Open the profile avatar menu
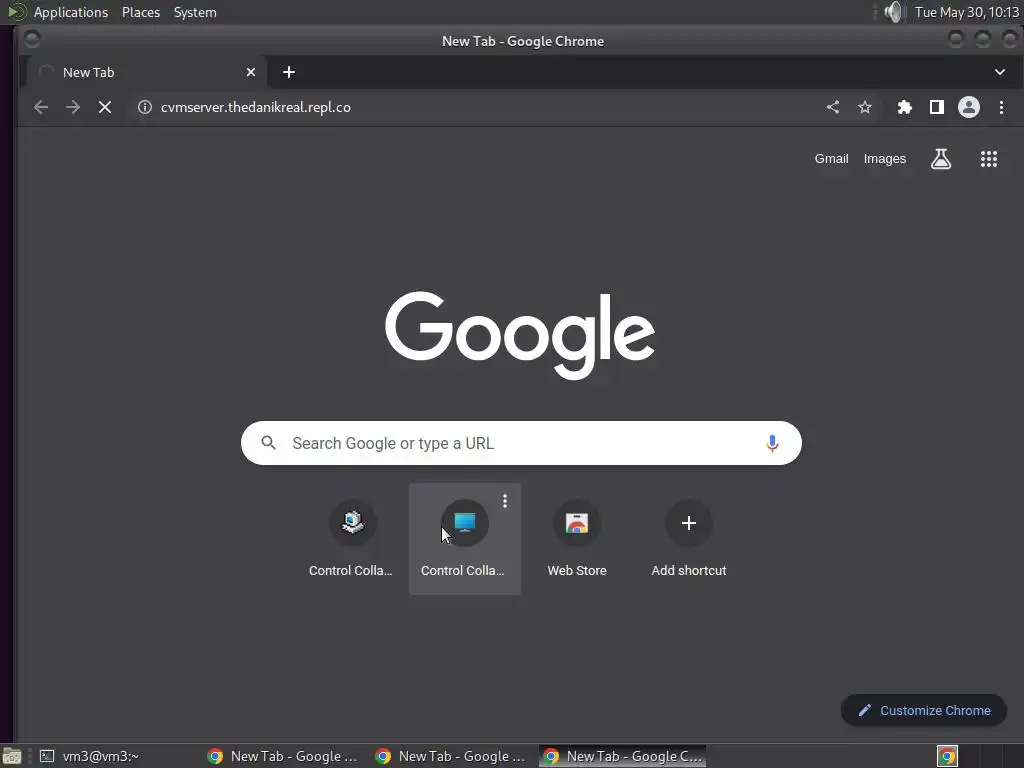The width and height of the screenshot is (1024, 768). pyautogui.click(x=968, y=107)
